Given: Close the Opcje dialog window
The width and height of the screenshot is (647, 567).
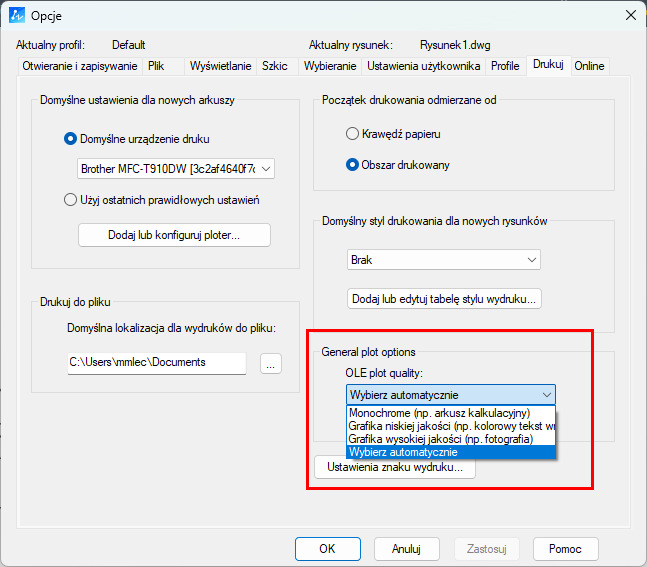Looking at the screenshot, I should [x=630, y=15].
